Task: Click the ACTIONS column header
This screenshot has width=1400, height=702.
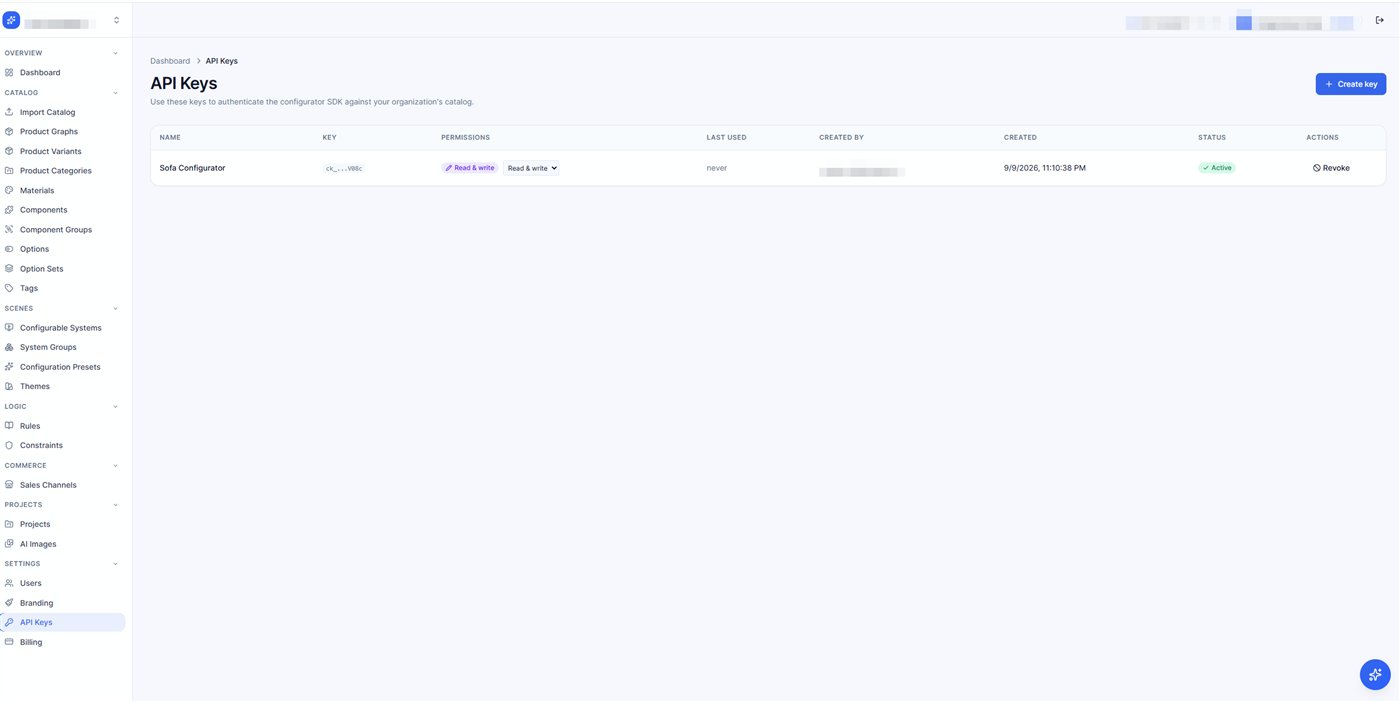Action: [x=1322, y=137]
